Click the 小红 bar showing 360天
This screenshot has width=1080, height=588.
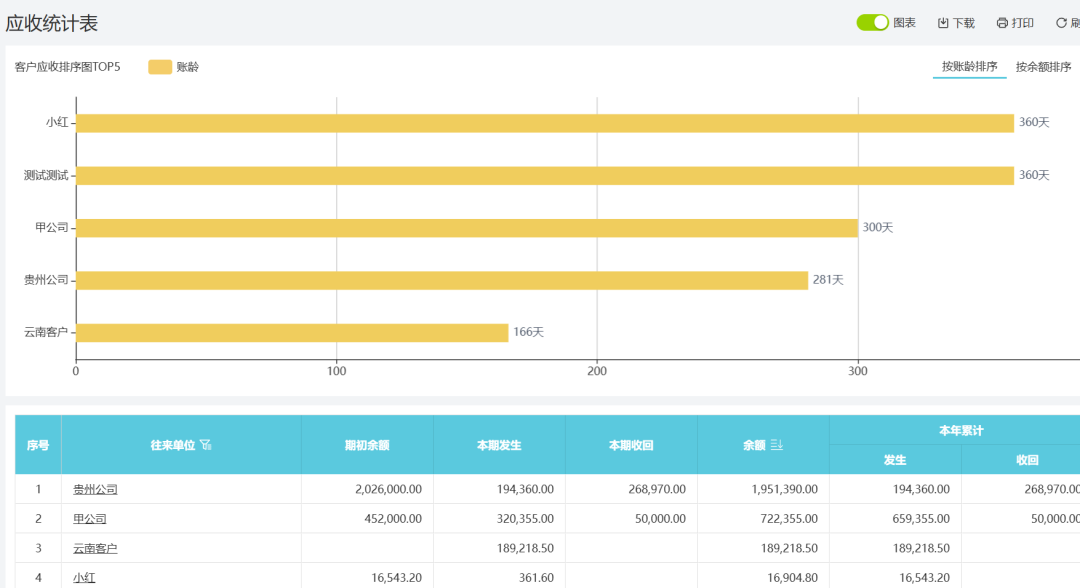545,123
